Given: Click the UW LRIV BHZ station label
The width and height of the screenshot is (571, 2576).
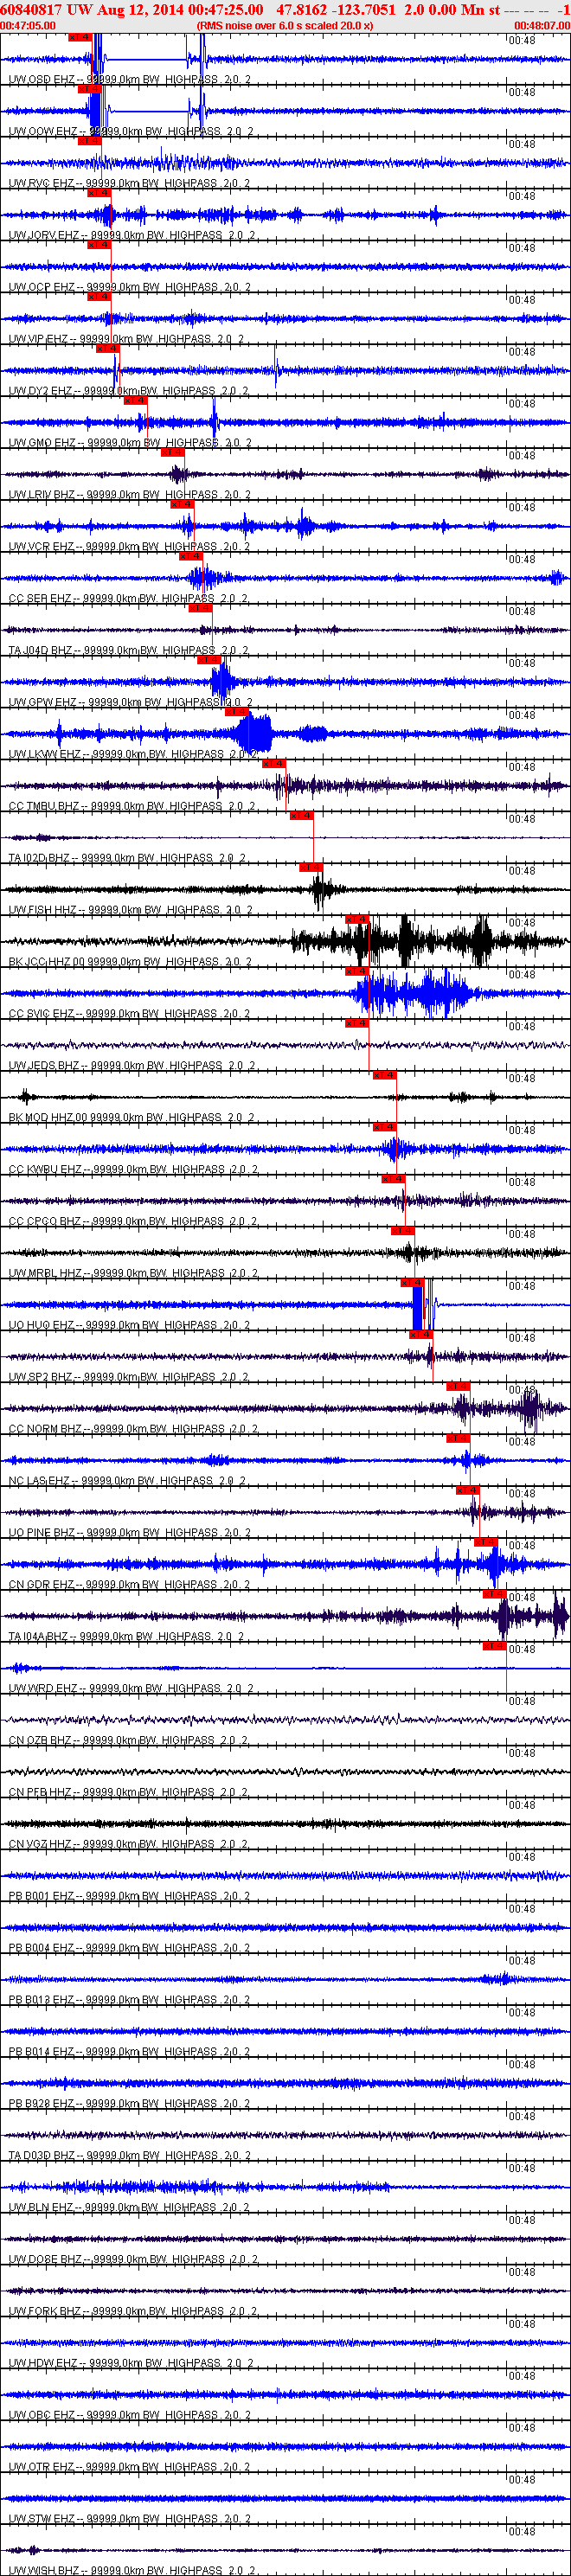Looking at the screenshot, I should point(130,495).
